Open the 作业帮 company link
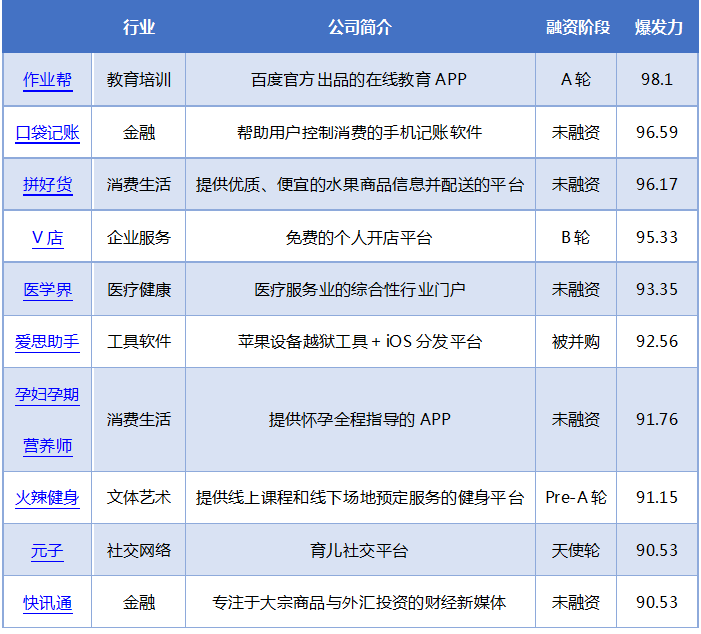This screenshot has width=701, height=634. coord(47,80)
